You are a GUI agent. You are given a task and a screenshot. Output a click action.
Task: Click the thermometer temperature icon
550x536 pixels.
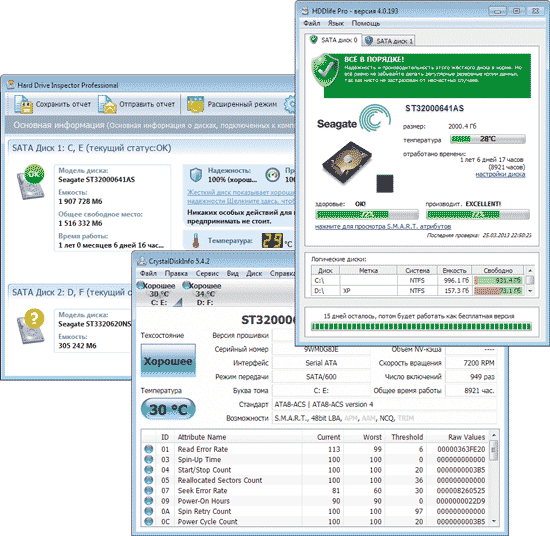point(196,241)
